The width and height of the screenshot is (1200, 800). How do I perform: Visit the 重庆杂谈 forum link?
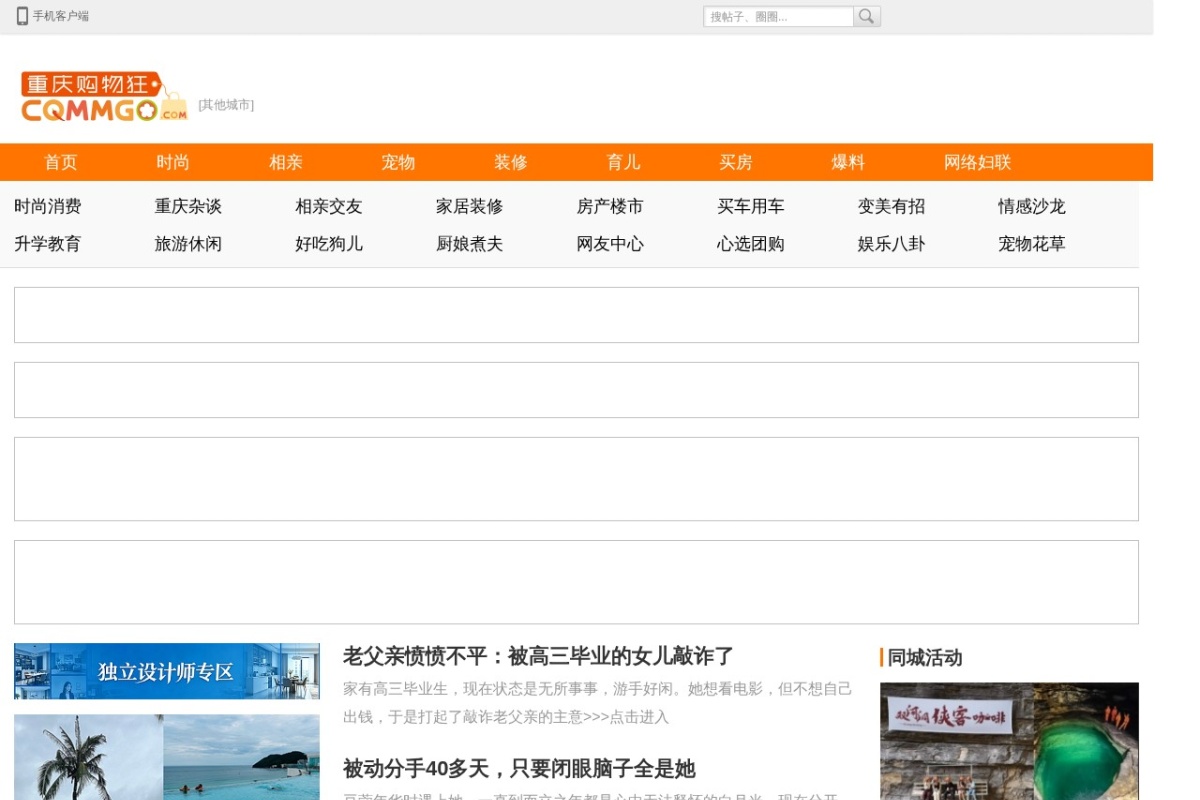(188, 206)
